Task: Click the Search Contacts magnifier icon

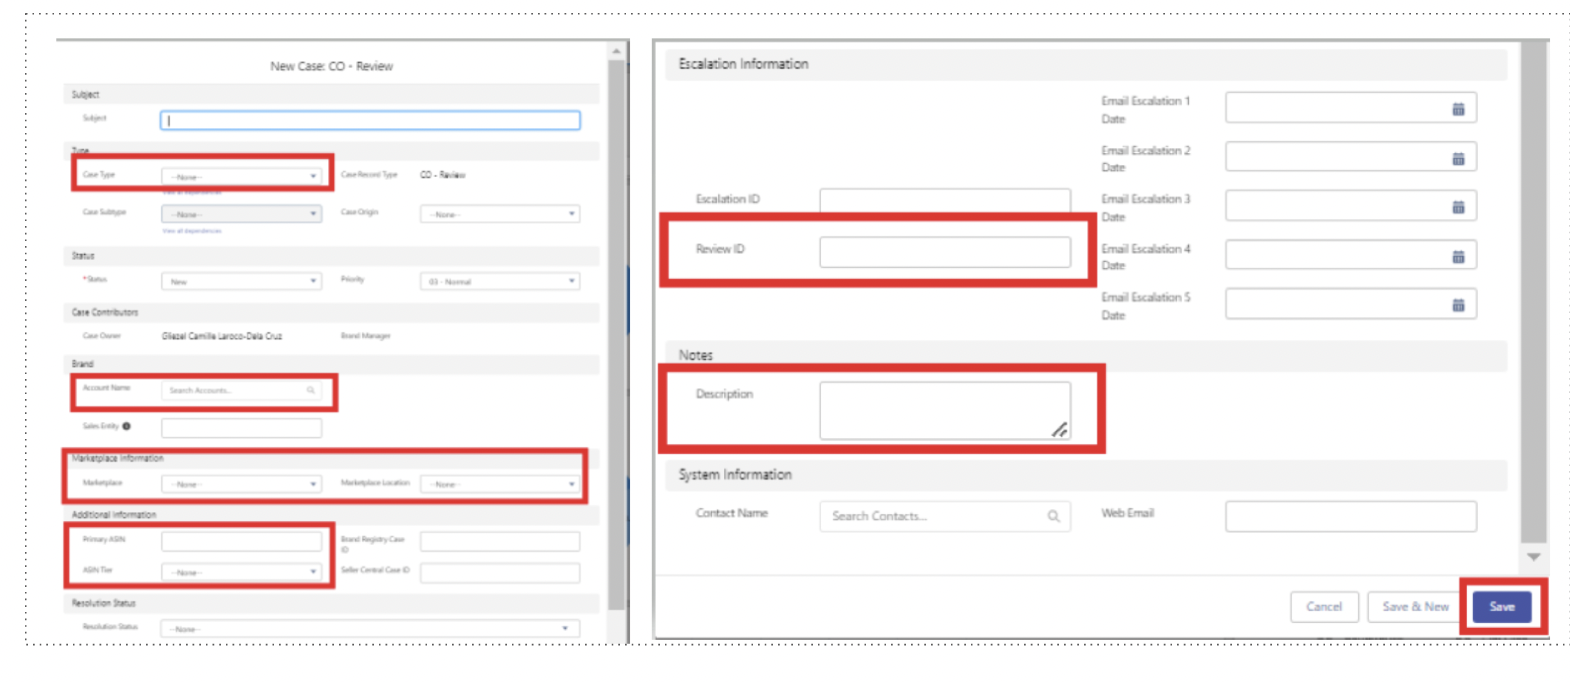Action: pos(1053,516)
